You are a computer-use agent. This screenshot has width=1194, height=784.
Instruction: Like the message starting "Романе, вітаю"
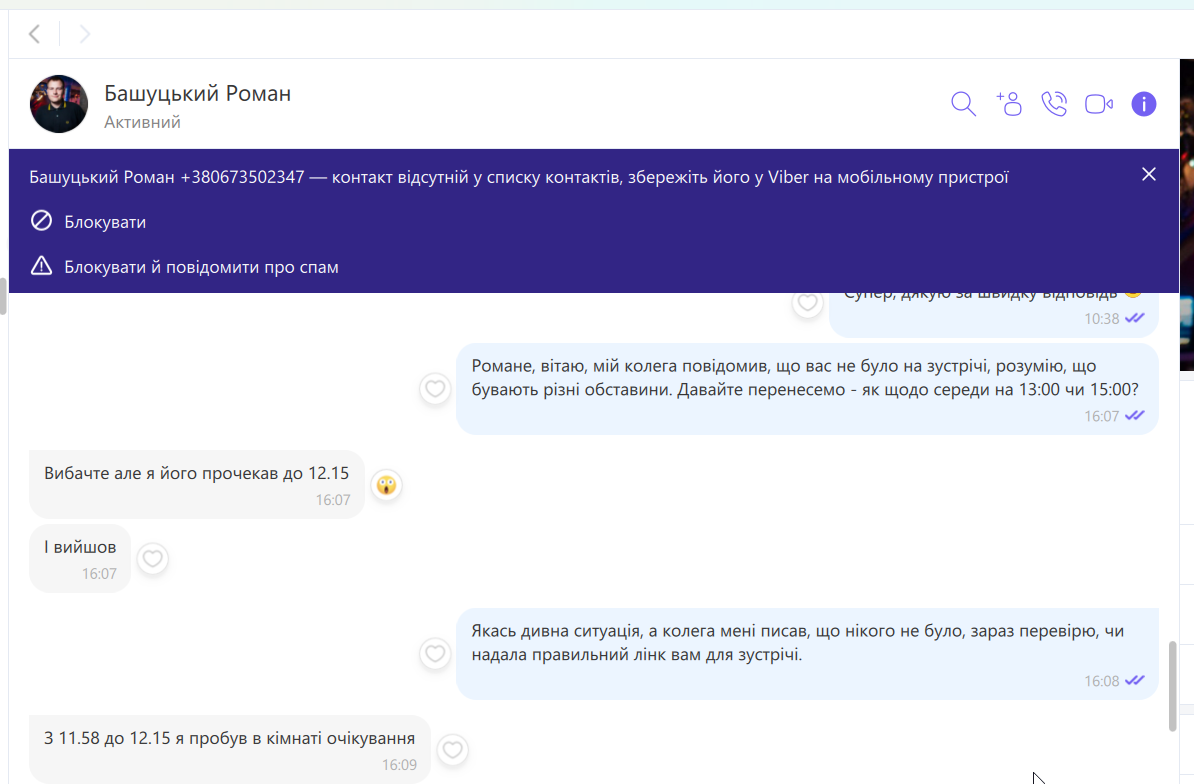tap(435, 389)
